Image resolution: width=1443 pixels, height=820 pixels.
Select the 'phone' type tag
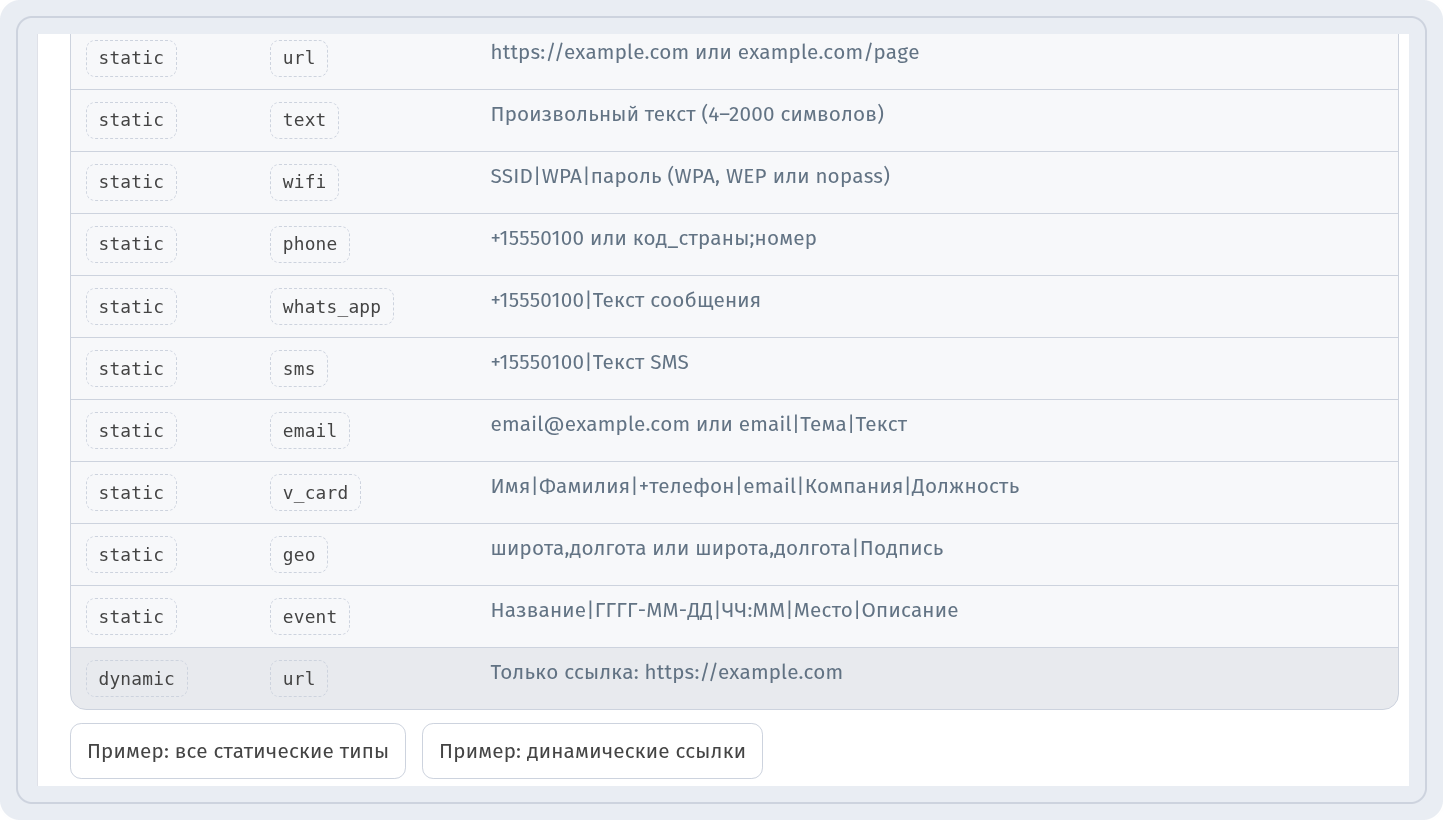[x=310, y=245]
